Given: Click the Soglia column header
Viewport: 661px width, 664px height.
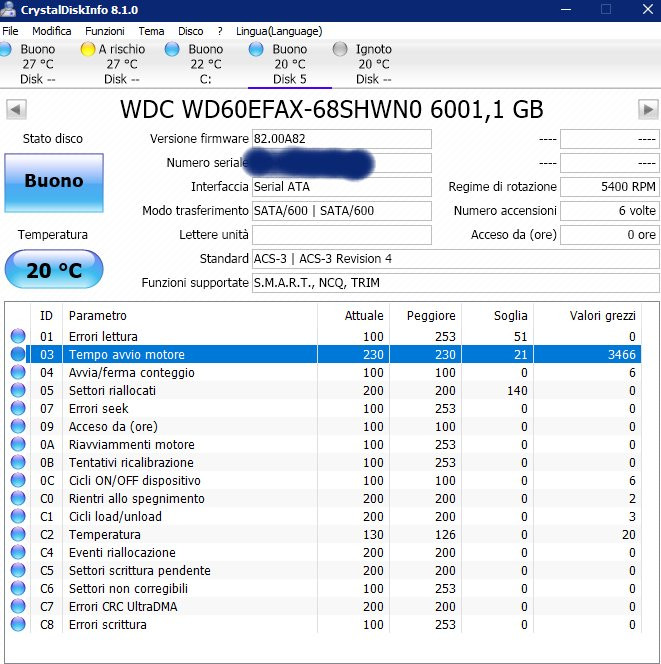Looking at the screenshot, I should pos(497,315).
